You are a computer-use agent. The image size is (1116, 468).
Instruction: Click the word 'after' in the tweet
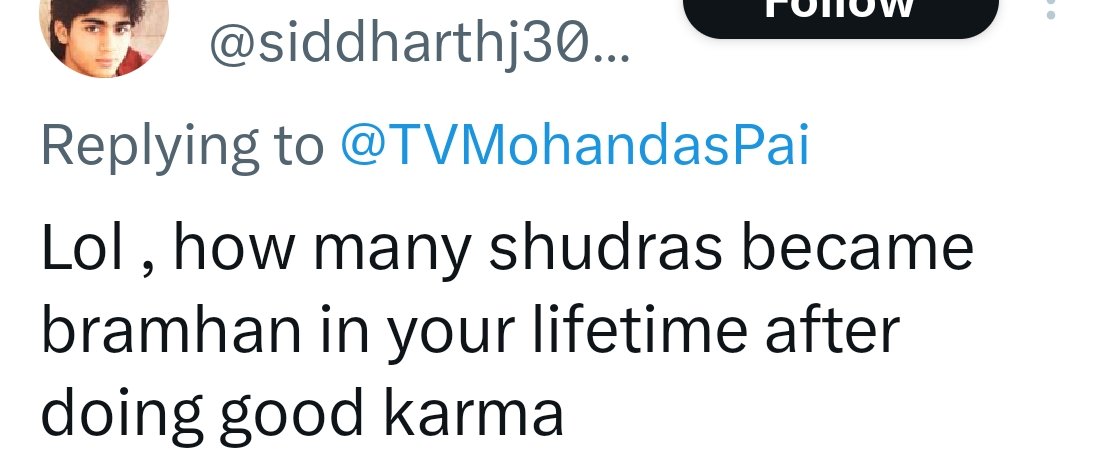pos(832,331)
